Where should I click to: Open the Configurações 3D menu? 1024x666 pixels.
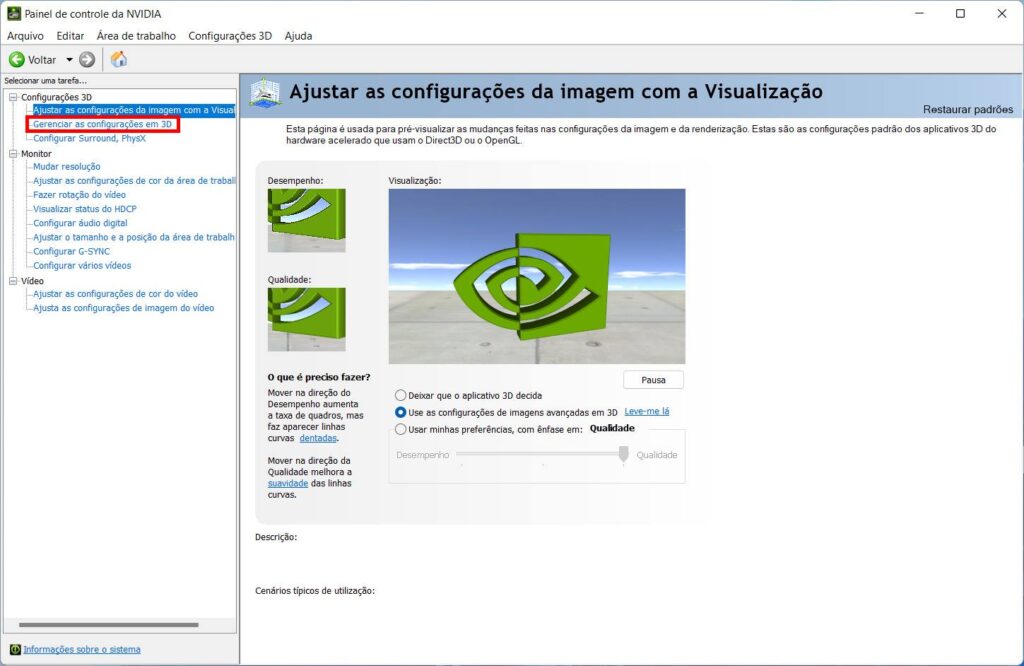pos(230,36)
